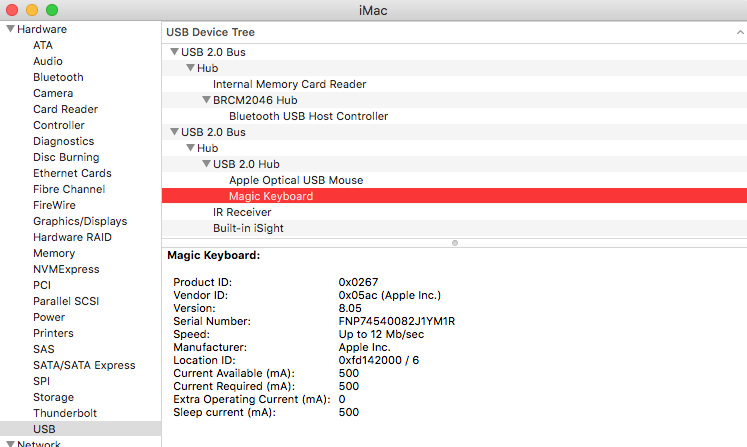The image size is (747, 447).
Task: Open the Bluetooth hardware section
Action: [x=58, y=77]
